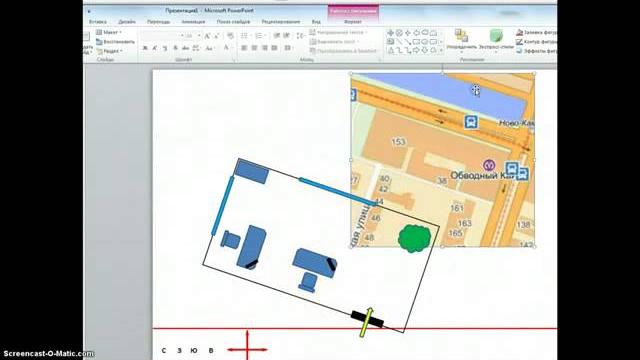Image resolution: width=640 pixels, height=360 pixels.
Task: Click the bulleted list icon
Action: (x=244, y=36)
